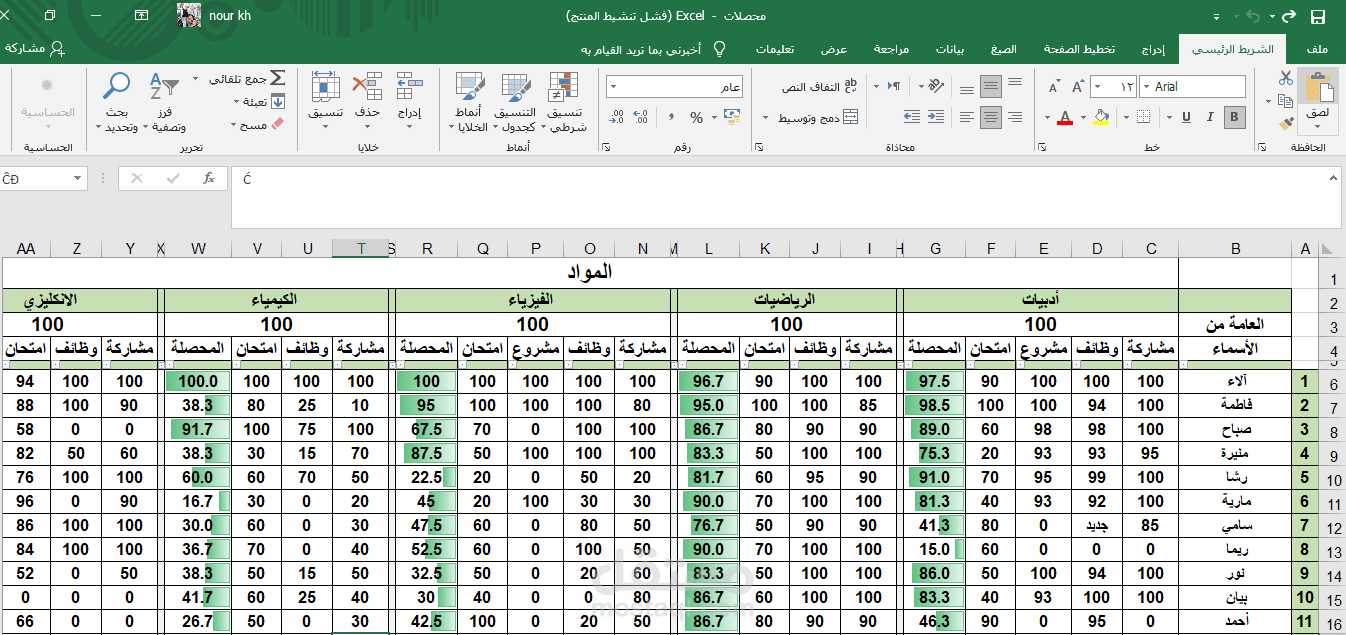Open the text Orientation tool
This screenshot has height=635, width=1346.
tap(937, 87)
